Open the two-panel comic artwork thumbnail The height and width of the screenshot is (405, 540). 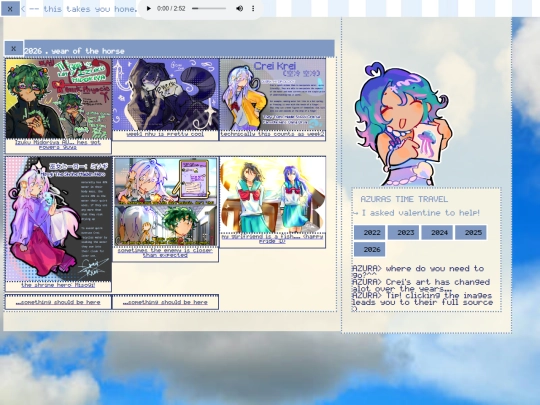coord(166,202)
